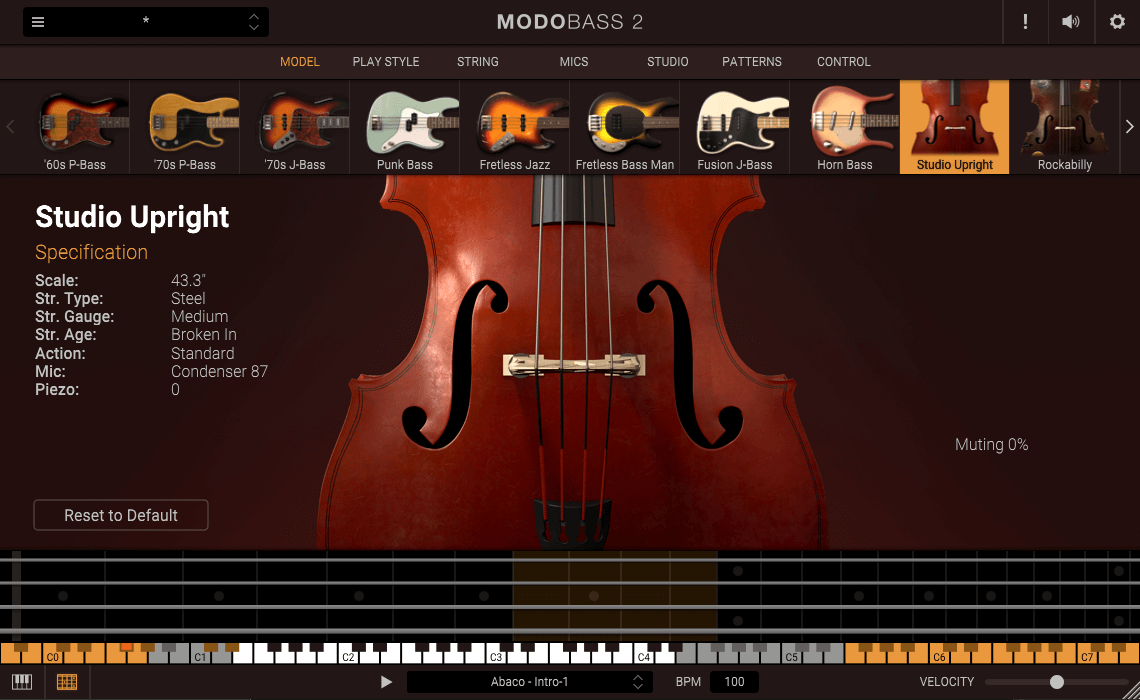Screen dimensions: 1140x700
Task: Choose the Fretless Bass Man model
Action: 625,127
